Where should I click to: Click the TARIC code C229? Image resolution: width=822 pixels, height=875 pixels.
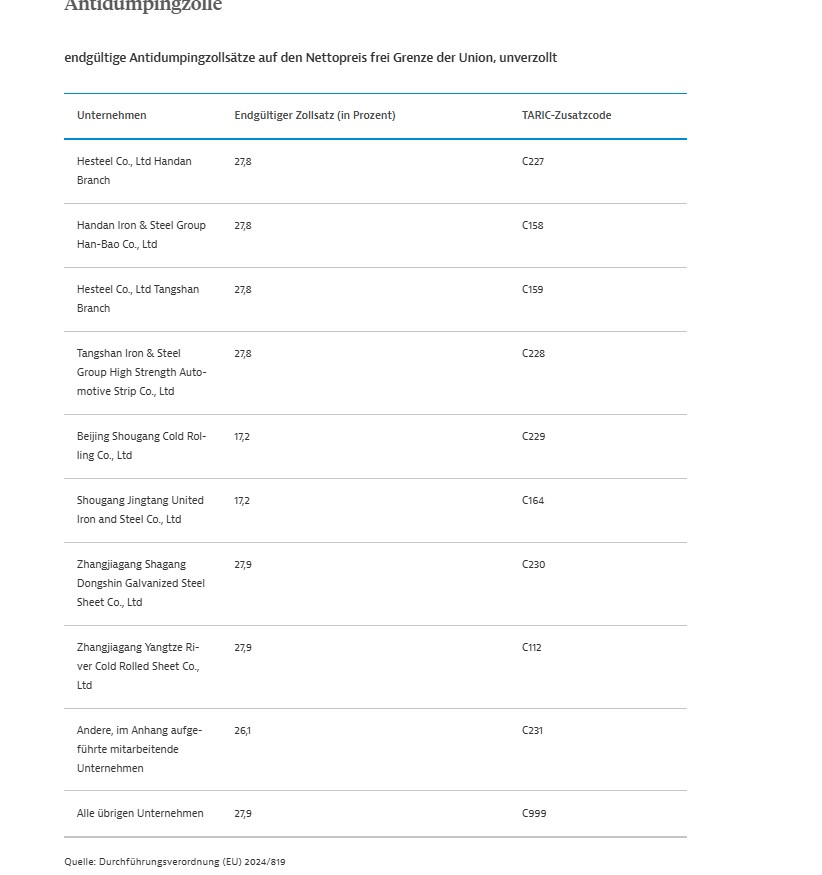pos(533,436)
